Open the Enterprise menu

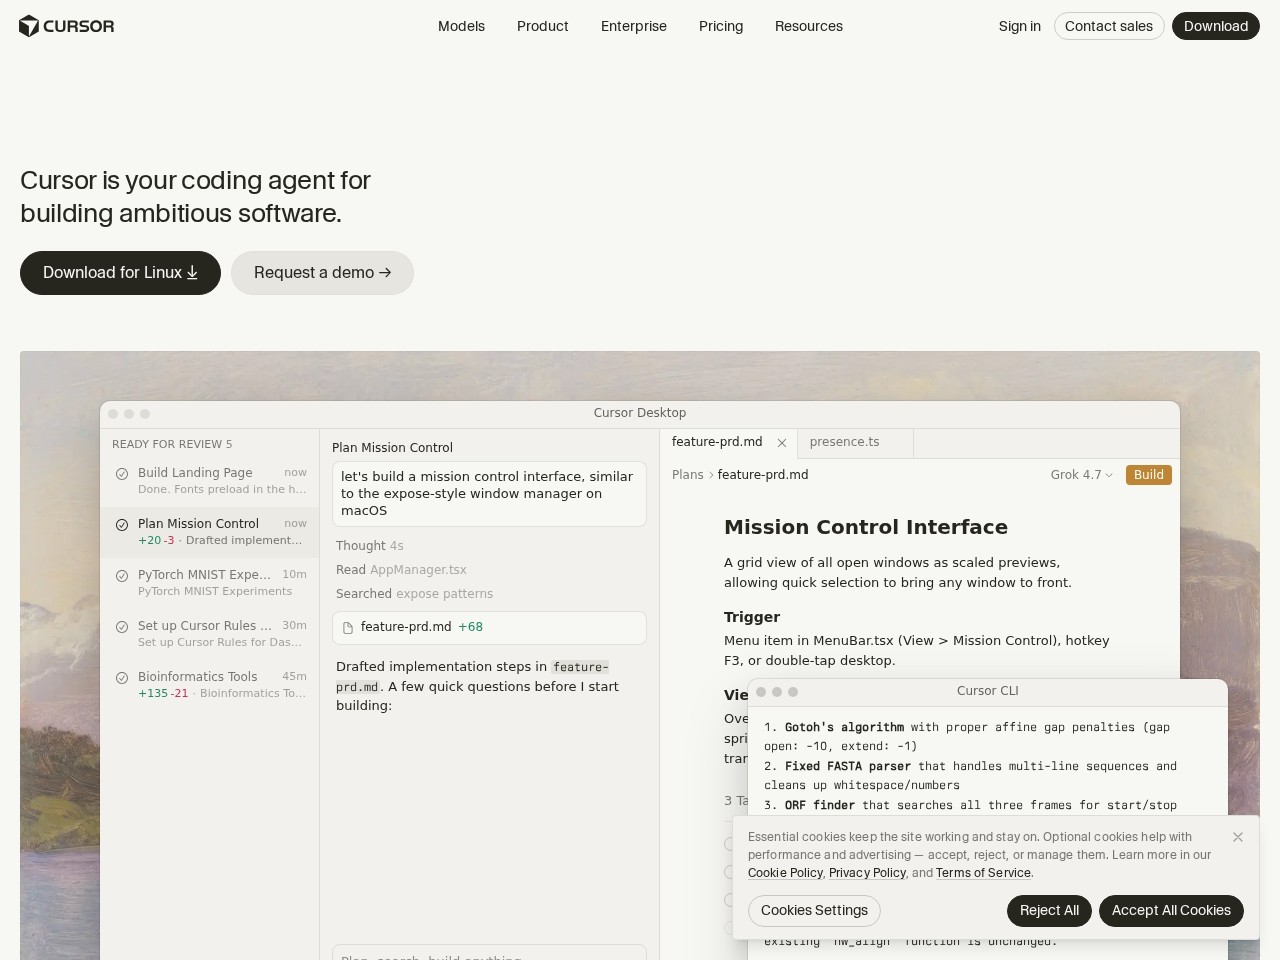point(634,26)
